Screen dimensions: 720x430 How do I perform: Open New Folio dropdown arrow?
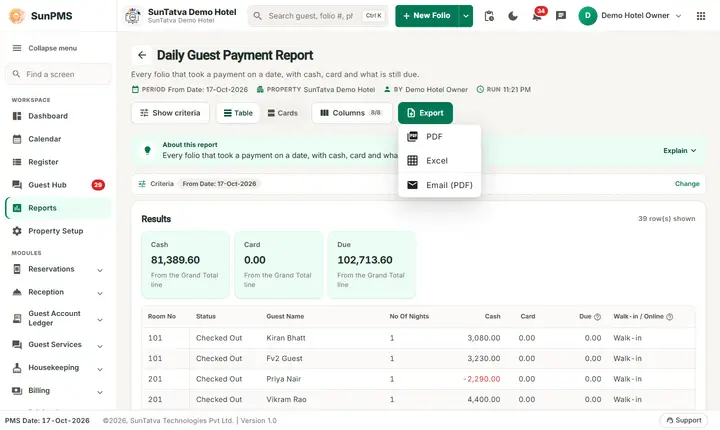(x=466, y=16)
